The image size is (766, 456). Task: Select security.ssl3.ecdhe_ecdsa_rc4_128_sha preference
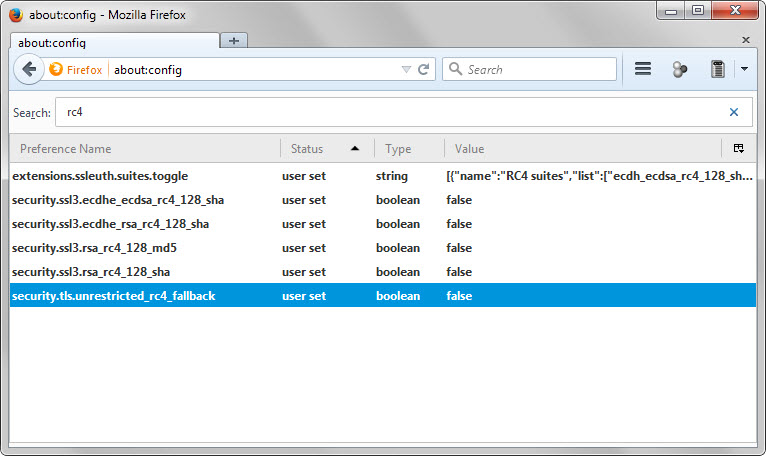[383, 200]
